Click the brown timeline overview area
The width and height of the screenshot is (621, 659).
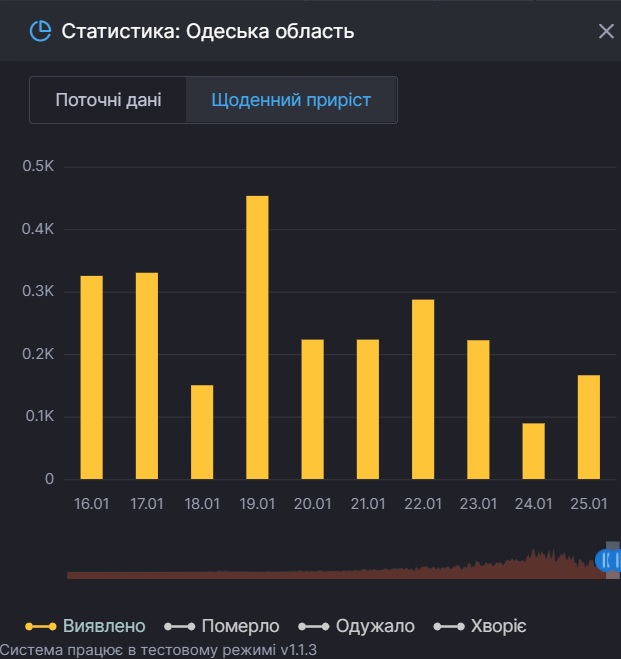330,572
